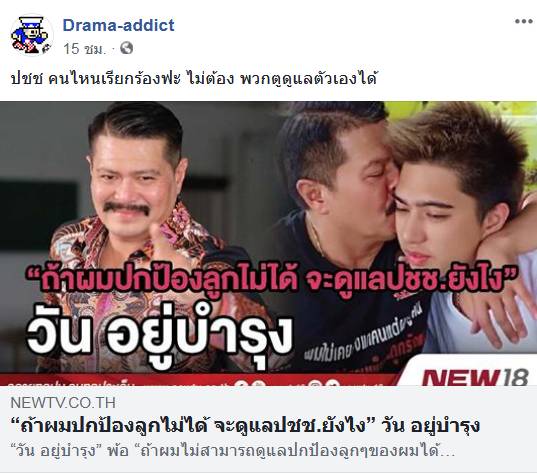Open the NEWTV.CO.TH source domain label
Screen dimensions: 537x474
63,403
